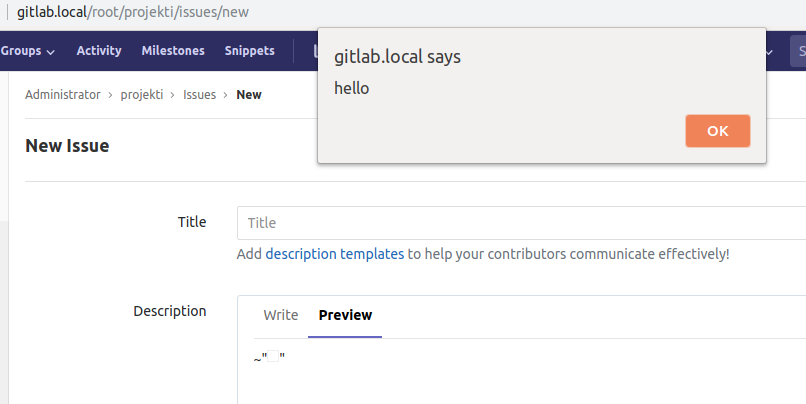Viewport: 806px width, 404px height.
Task: Click the browser address bar URL
Action: [x=133, y=13]
